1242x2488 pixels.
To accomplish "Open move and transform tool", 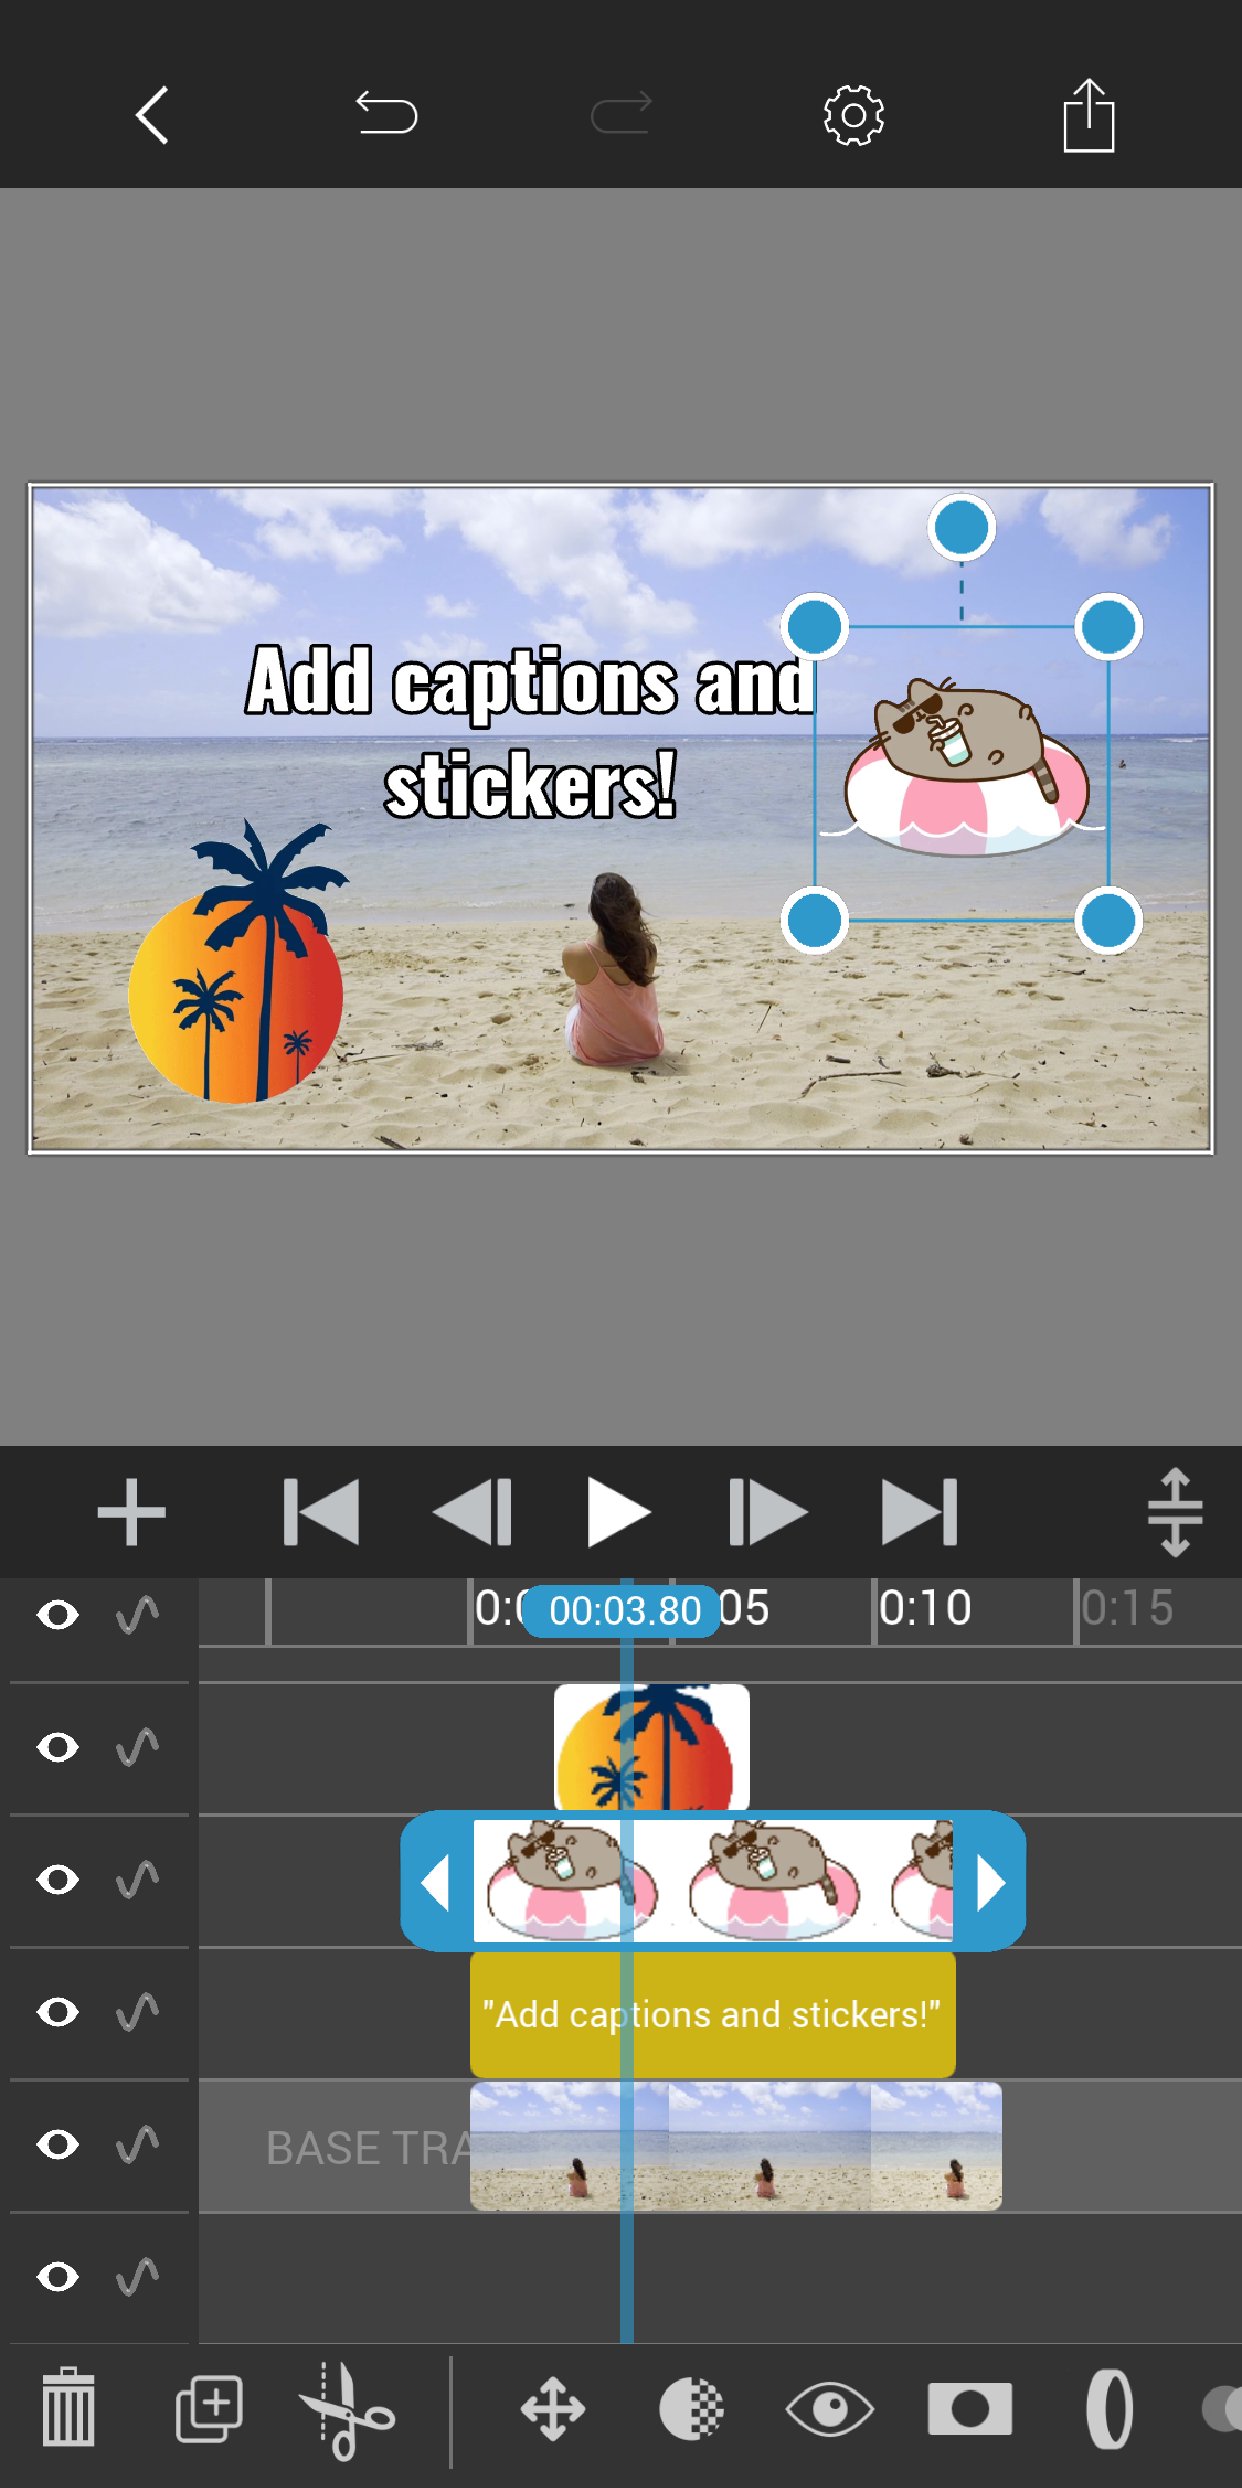I will coord(553,2410).
